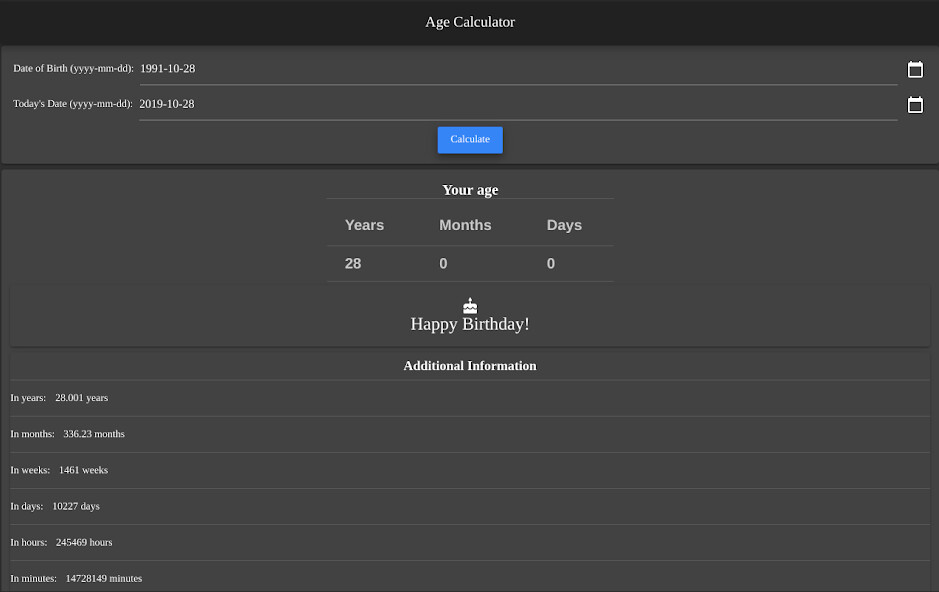Select the Date of Birth input field
This screenshot has height=592, width=939.
(400, 68)
